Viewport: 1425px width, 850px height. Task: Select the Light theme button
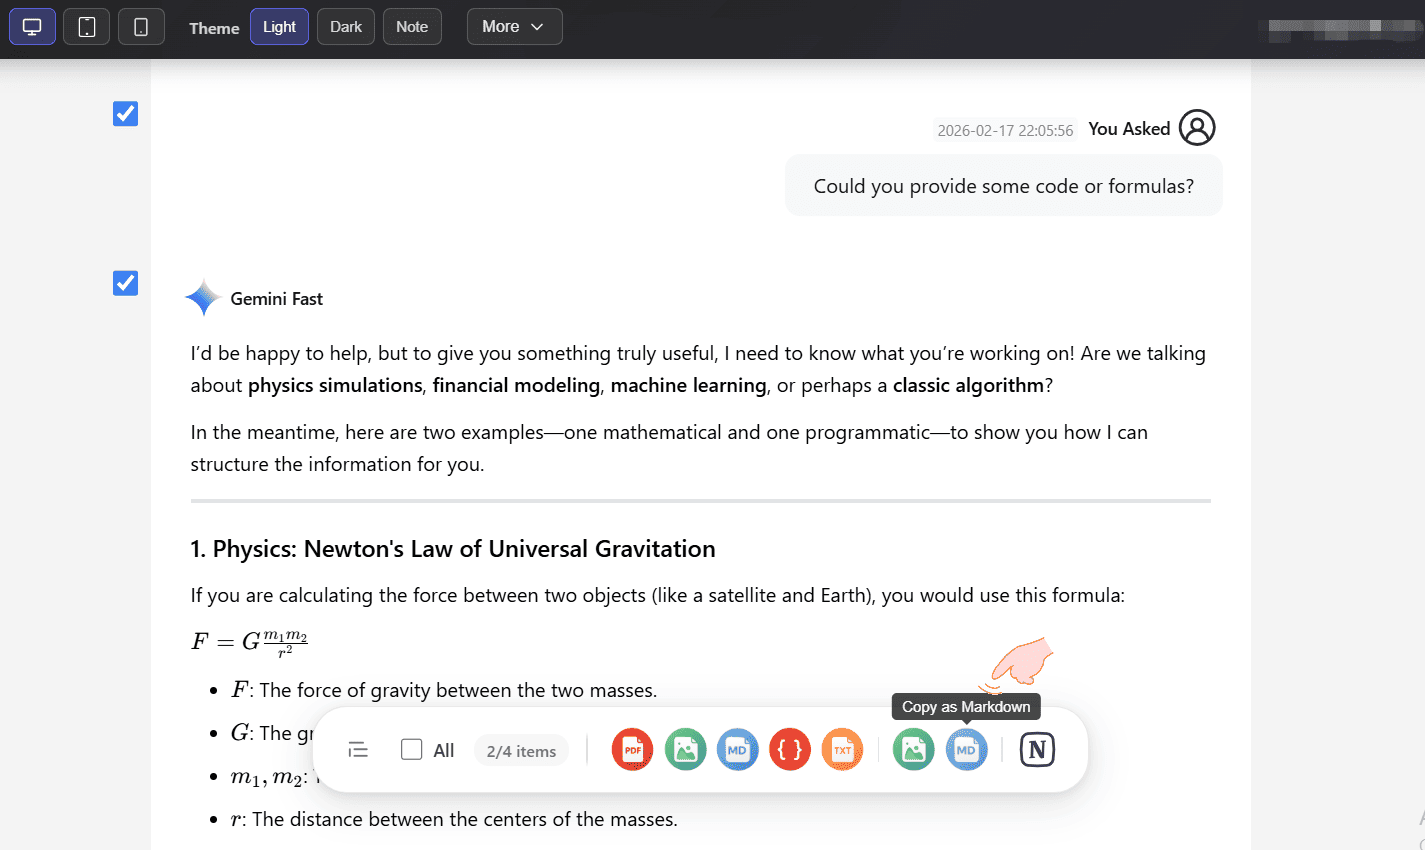279,26
